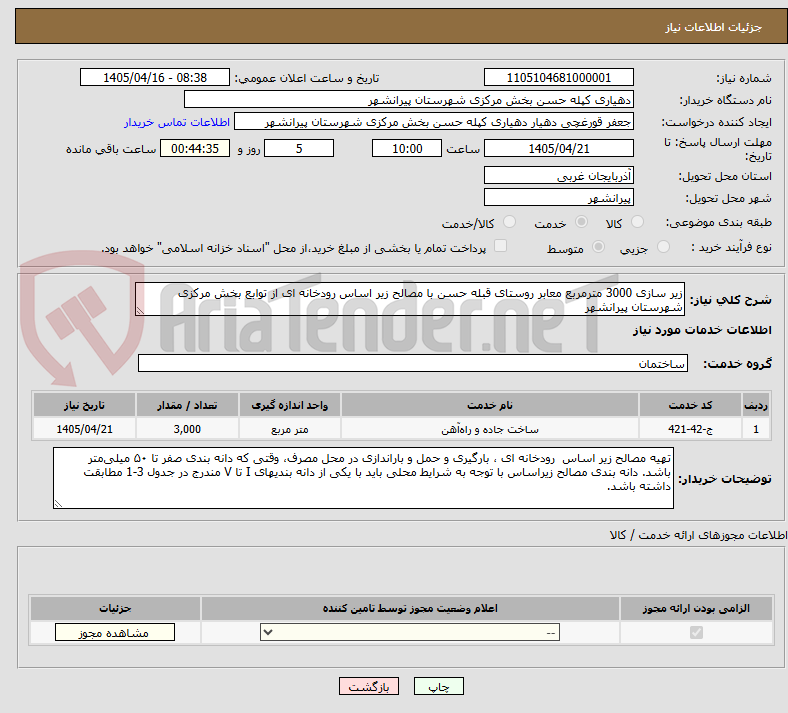788x713 pixels.
Task: Open buyer contact info link
Action: [x=177, y=123]
